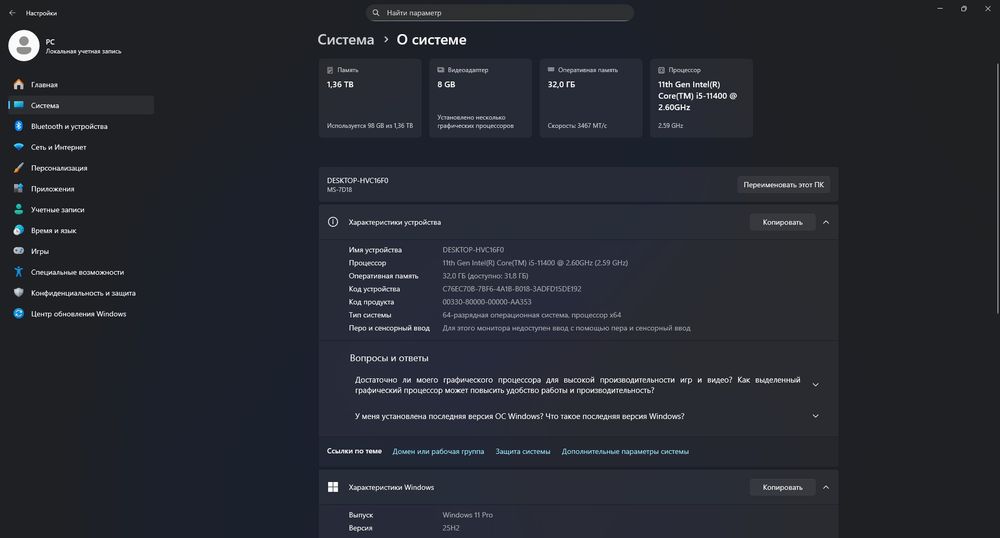The width and height of the screenshot is (1000, 538).
Task: Click the Bluetooth и устройства icon
Action: [x=18, y=127]
